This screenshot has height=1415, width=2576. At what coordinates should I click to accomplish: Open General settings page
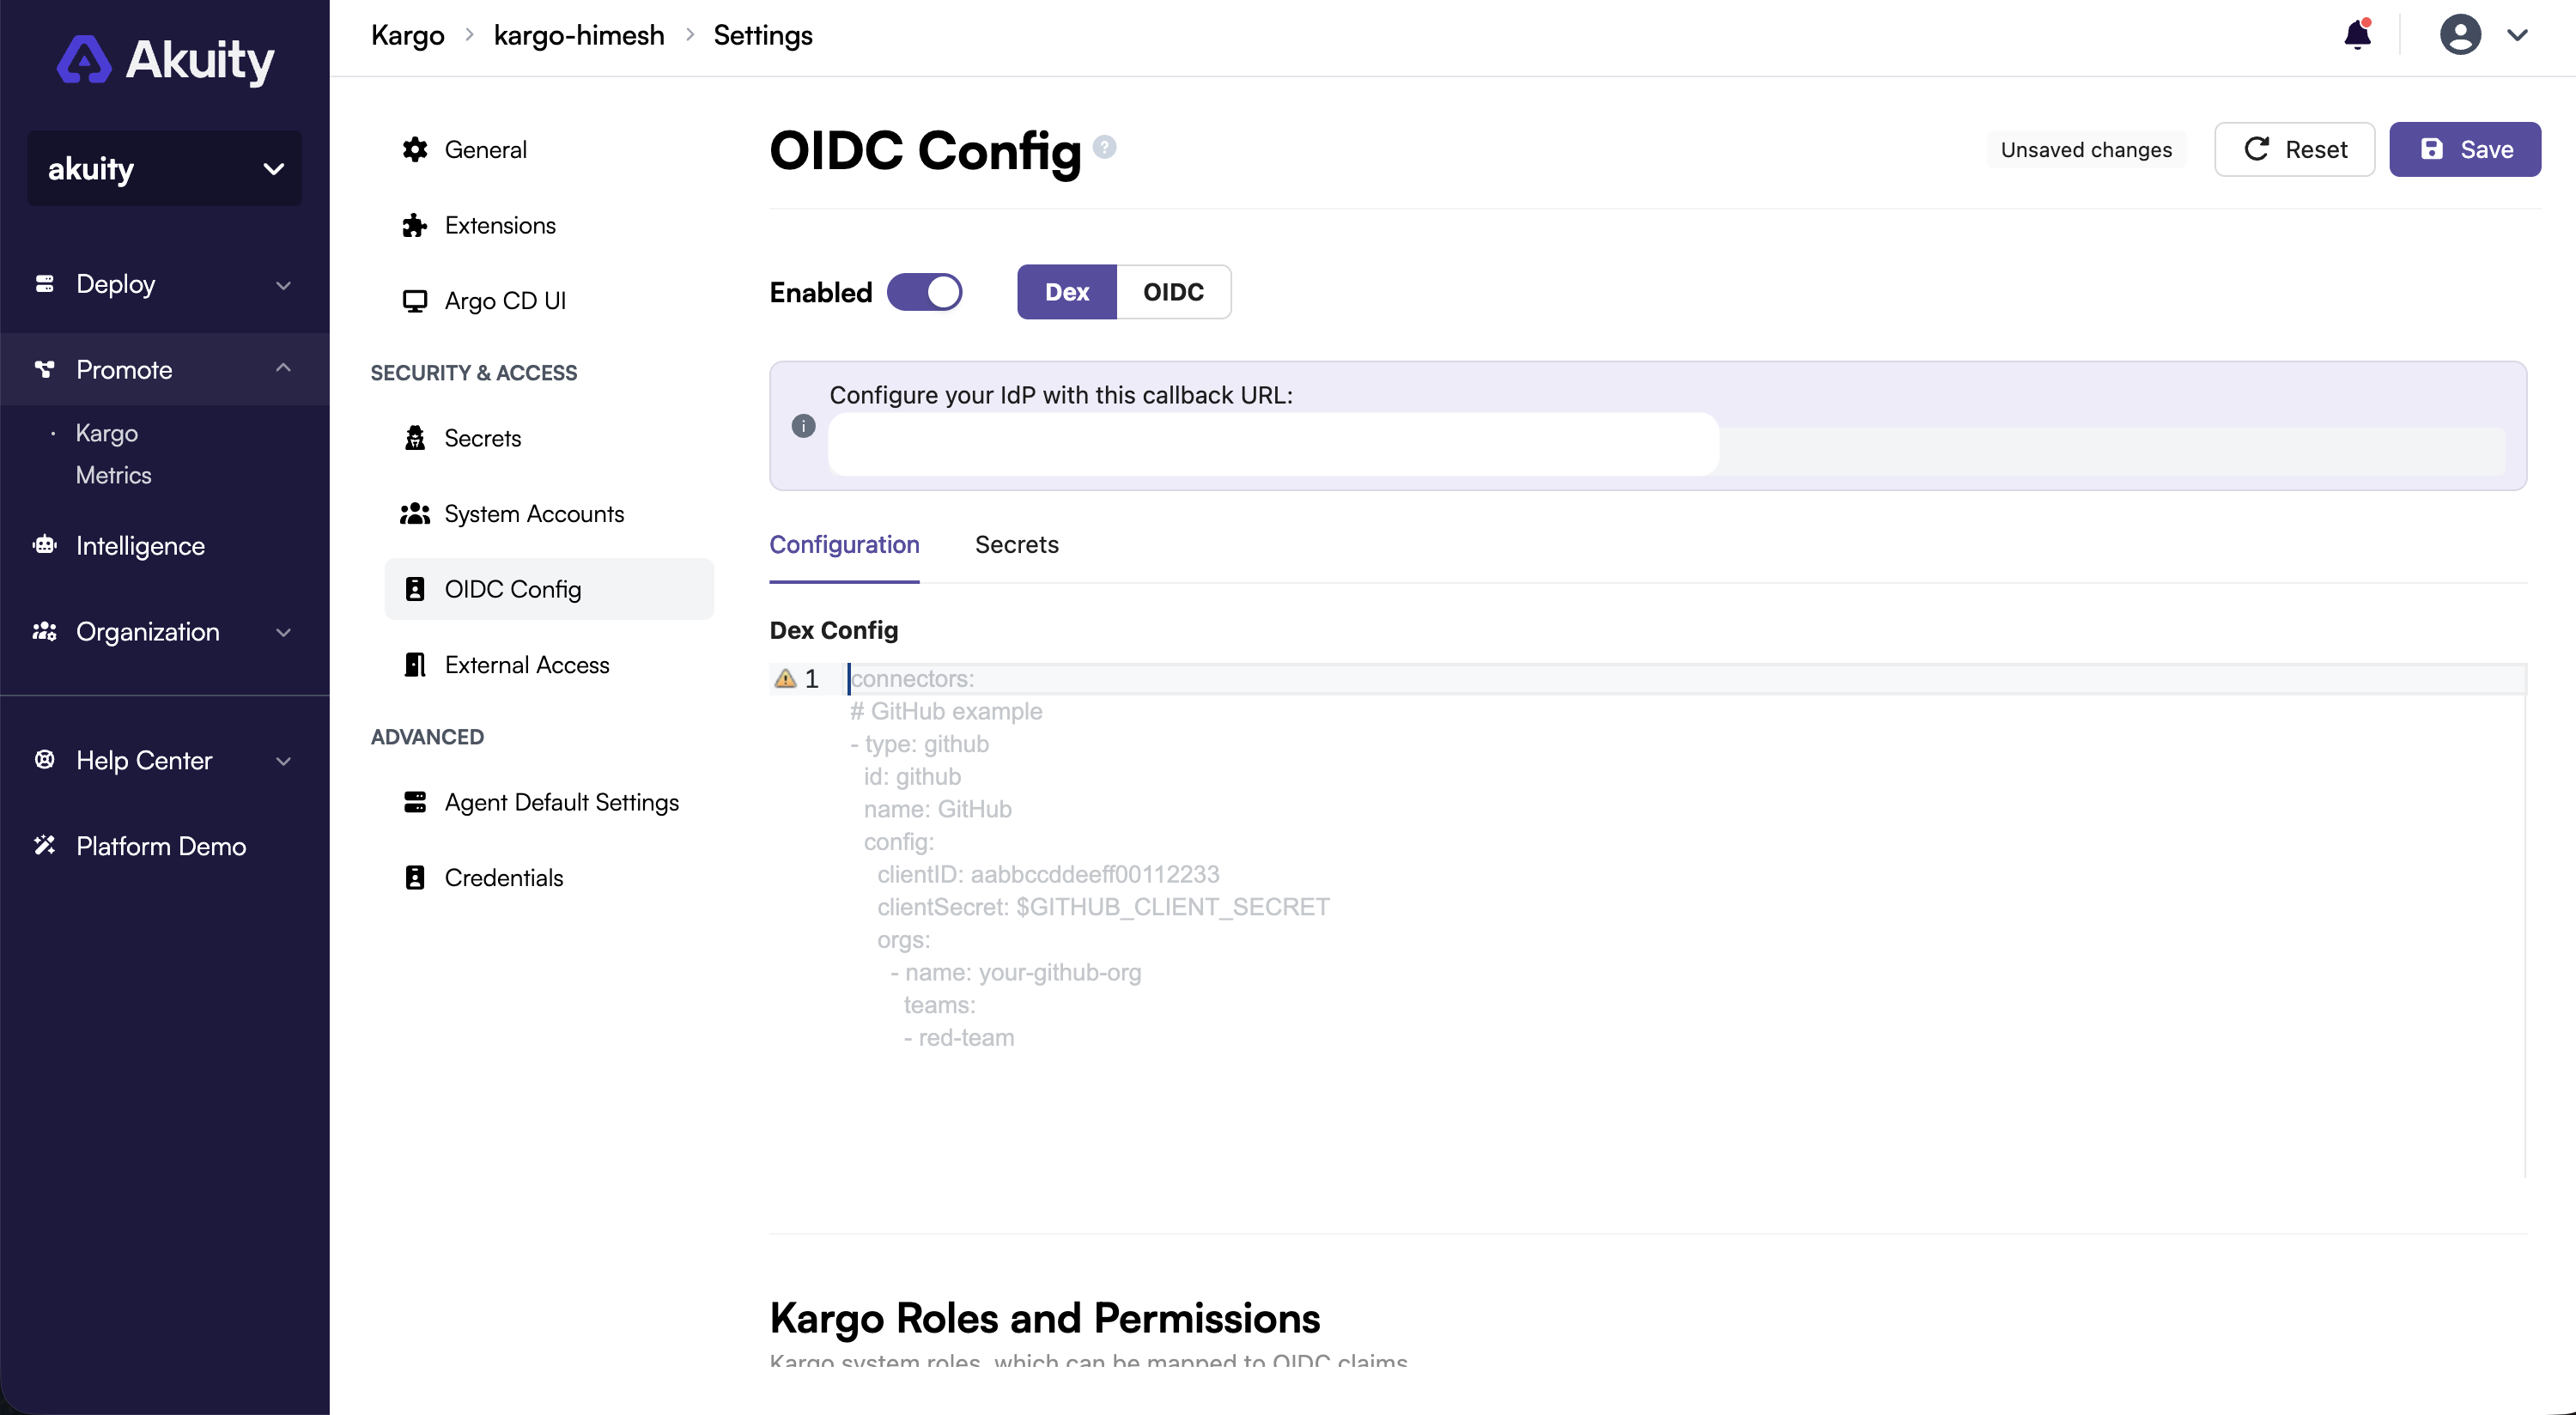pyautogui.click(x=549, y=150)
